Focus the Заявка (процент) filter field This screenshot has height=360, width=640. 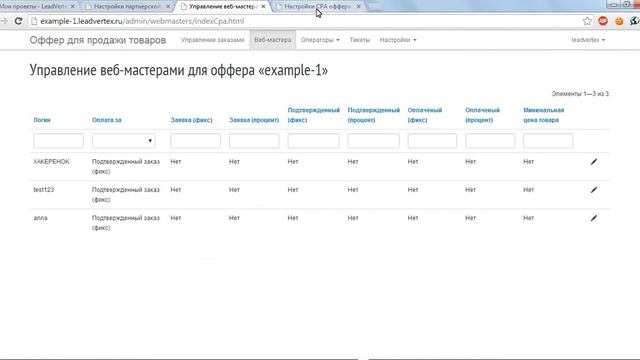click(x=254, y=141)
